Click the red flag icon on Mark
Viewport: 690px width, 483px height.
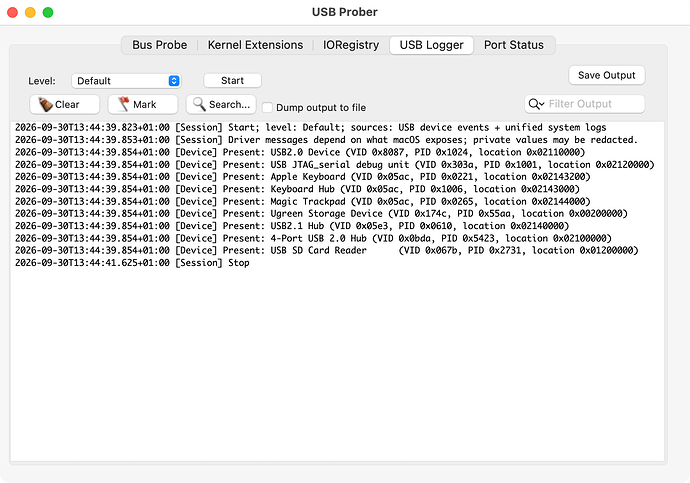click(x=124, y=104)
